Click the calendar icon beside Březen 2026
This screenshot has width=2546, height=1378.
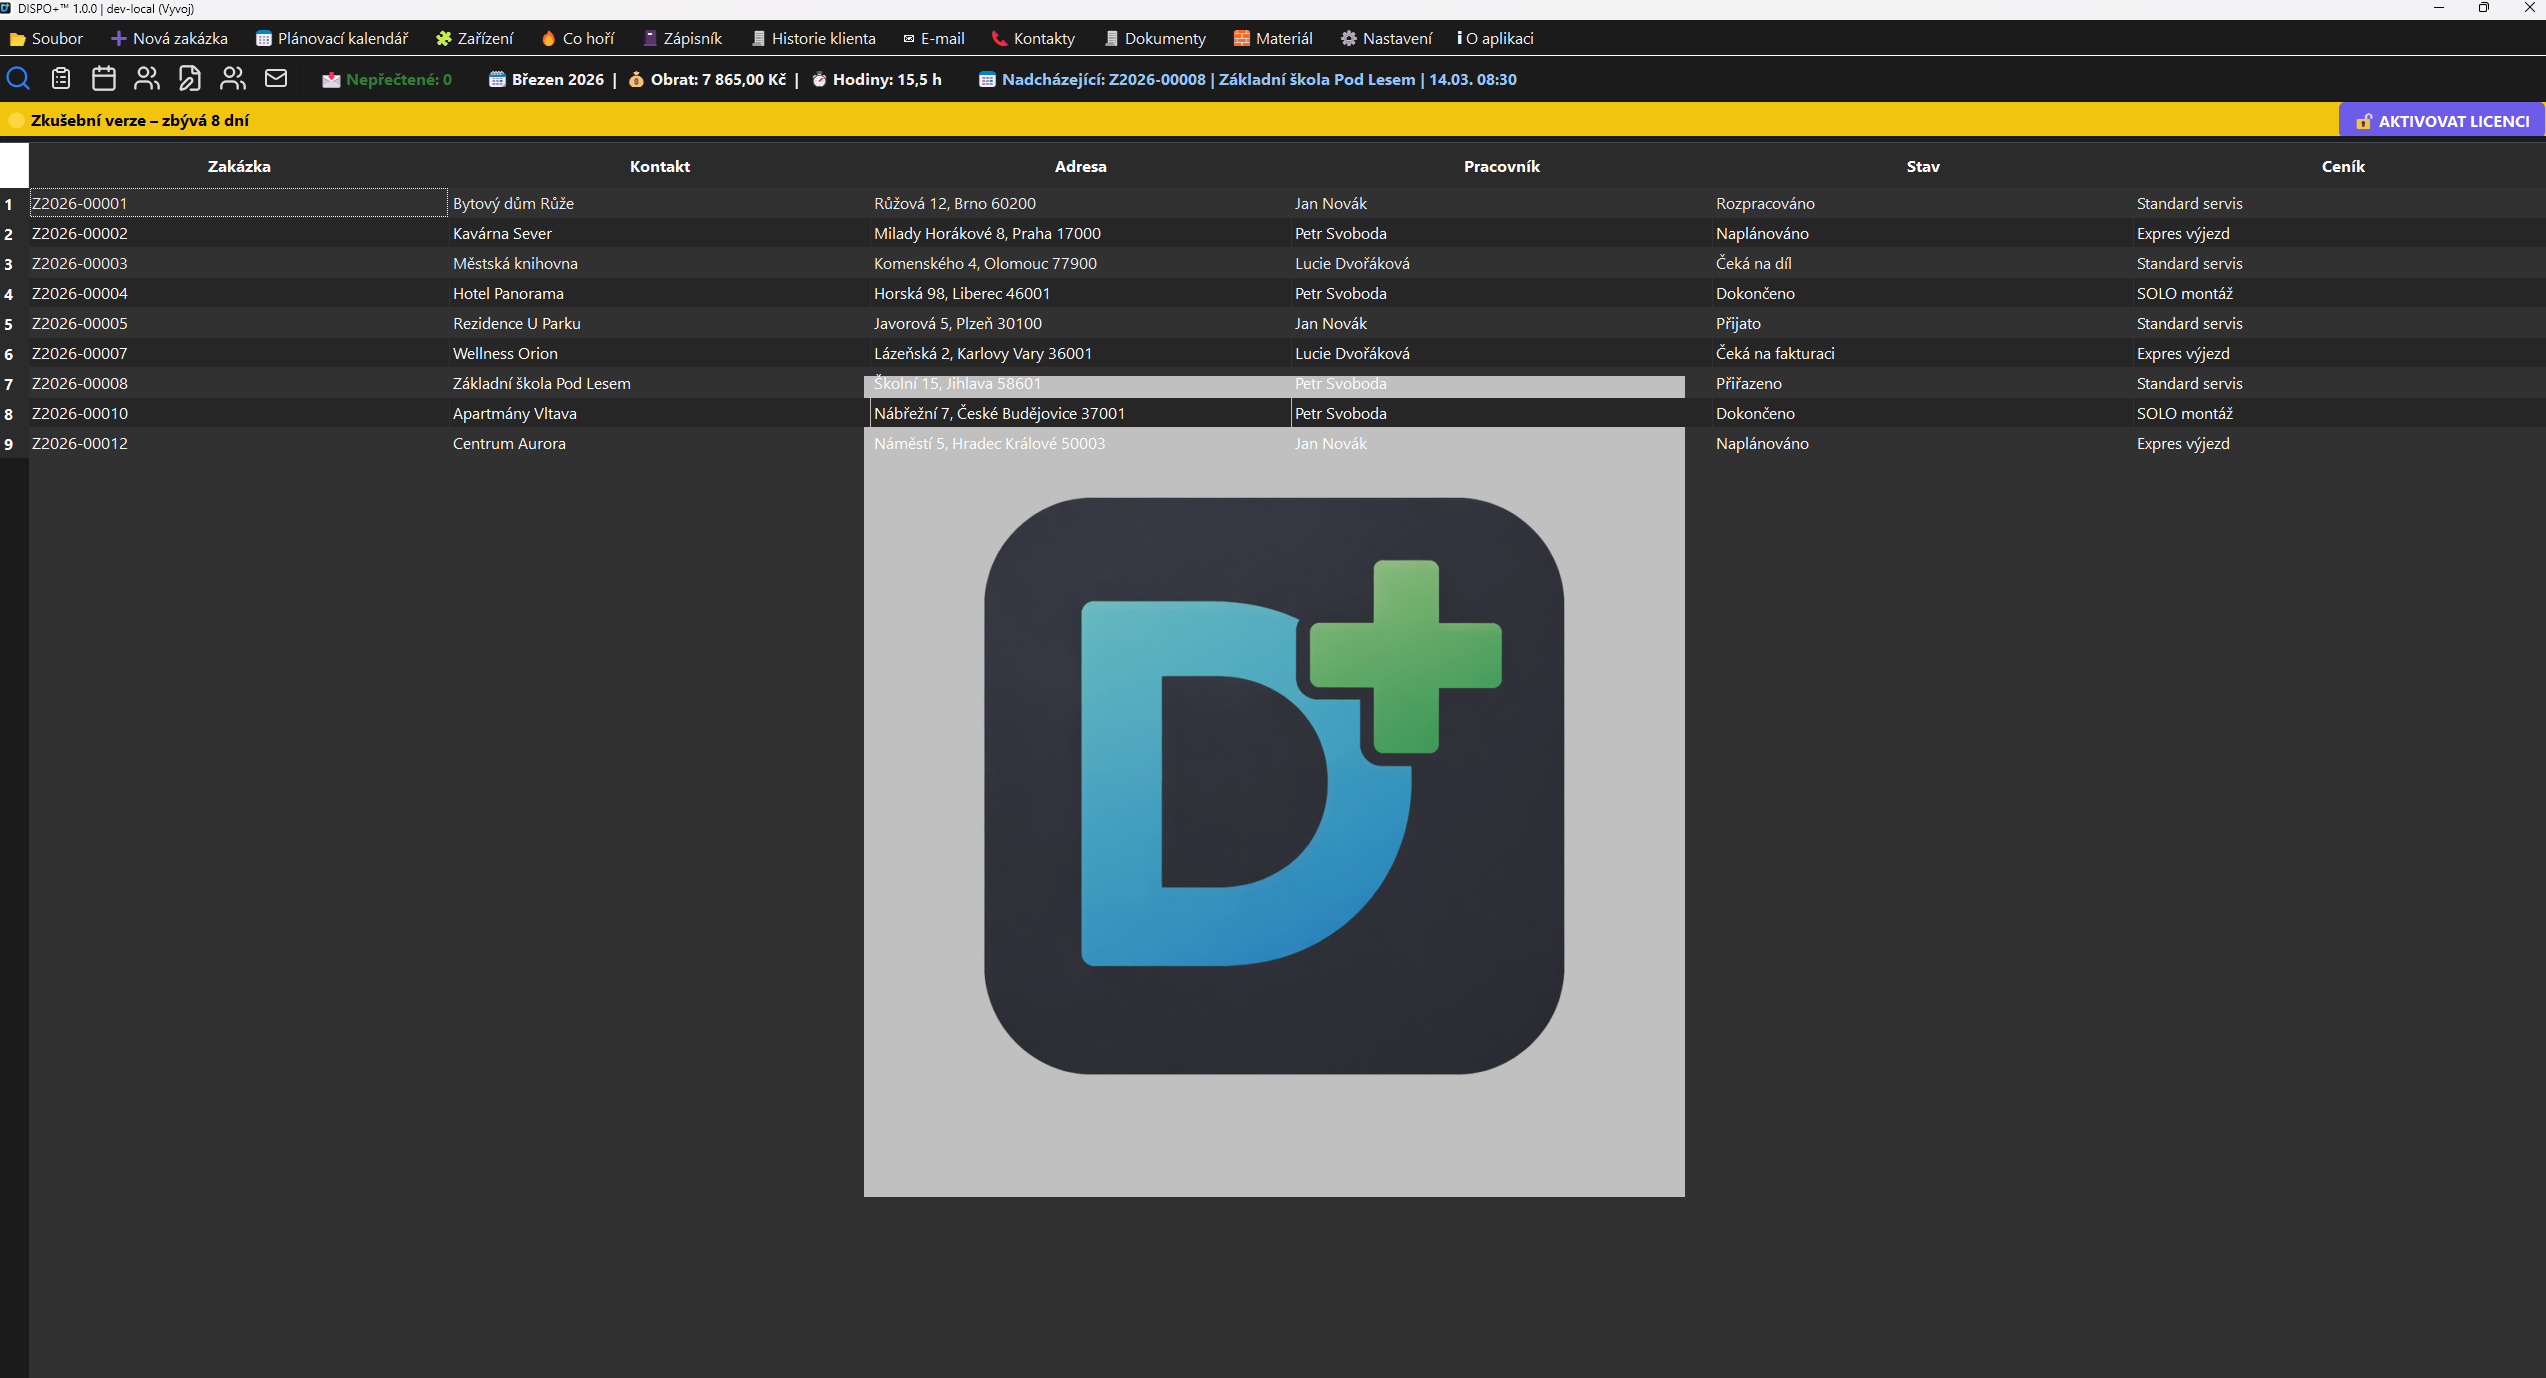(497, 80)
